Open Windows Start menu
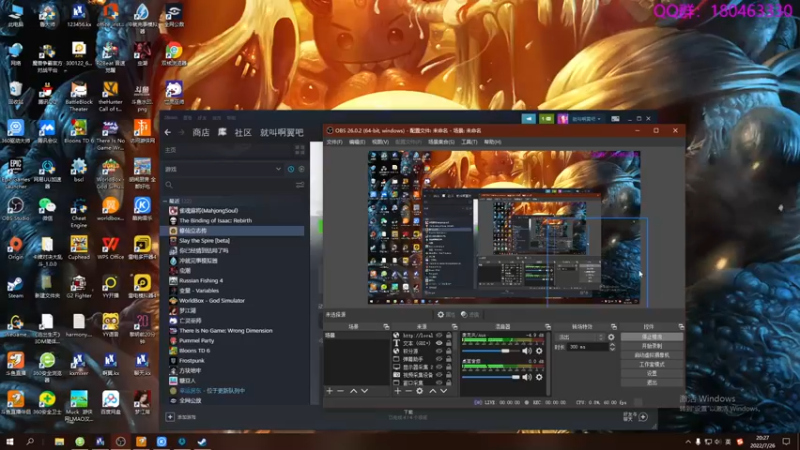800x450 pixels. click(x=9, y=441)
